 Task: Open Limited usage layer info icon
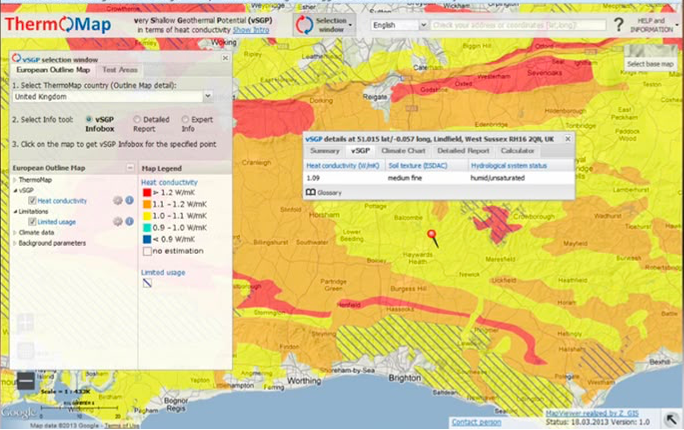[130, 221]
